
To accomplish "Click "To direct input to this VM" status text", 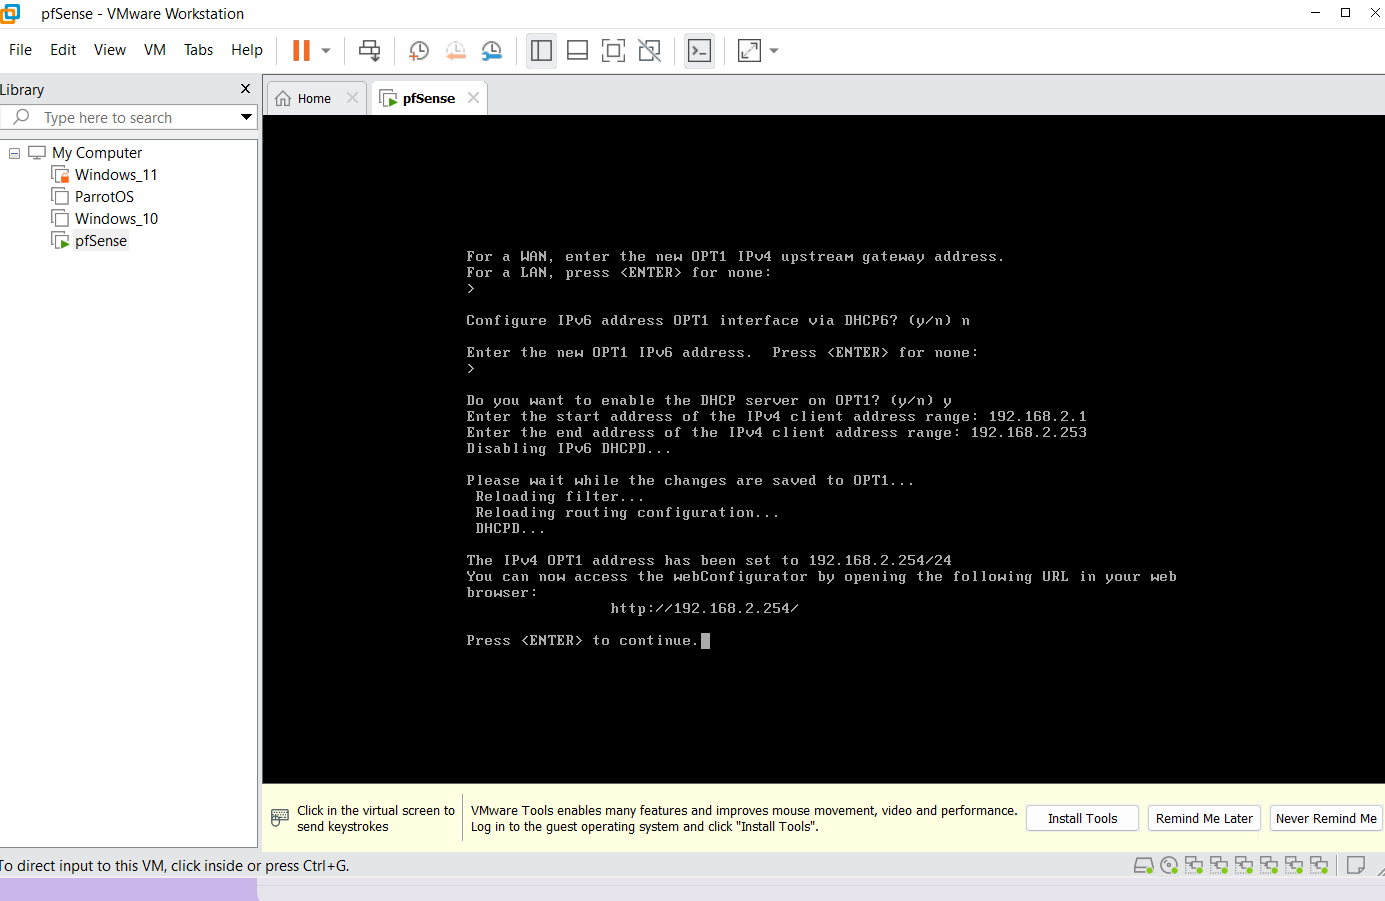I will coord(175,866).
